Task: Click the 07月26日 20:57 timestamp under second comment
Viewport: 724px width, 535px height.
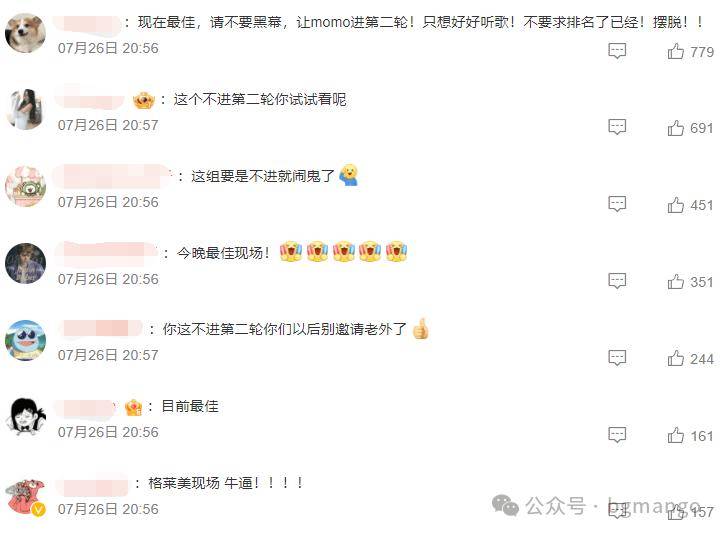Action: 108,125
